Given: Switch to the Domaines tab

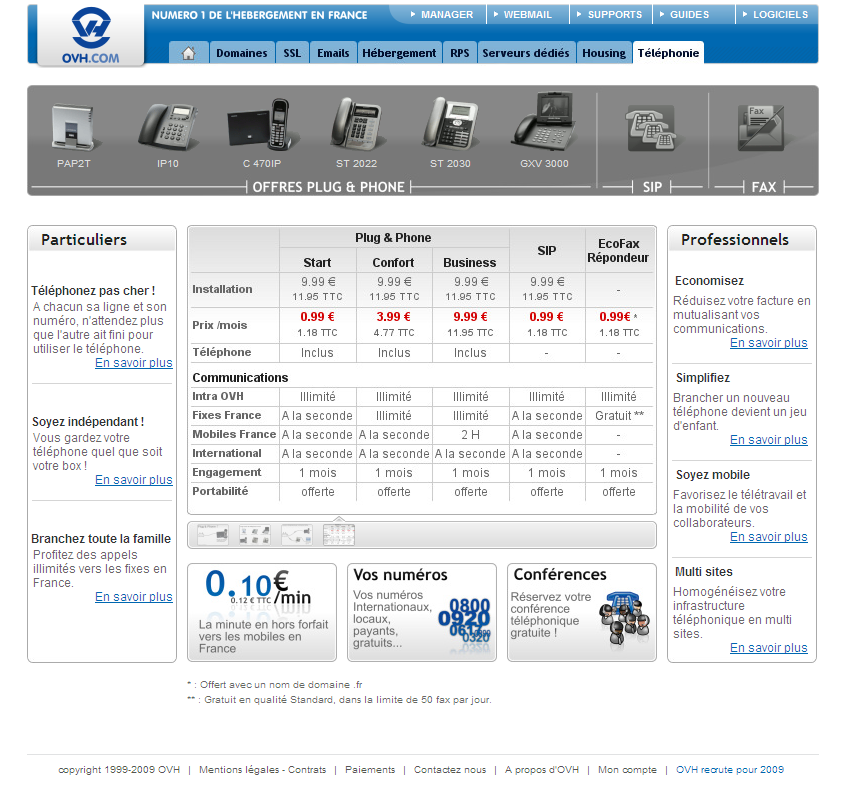Looking at the screenshot, I should point(241,53).
